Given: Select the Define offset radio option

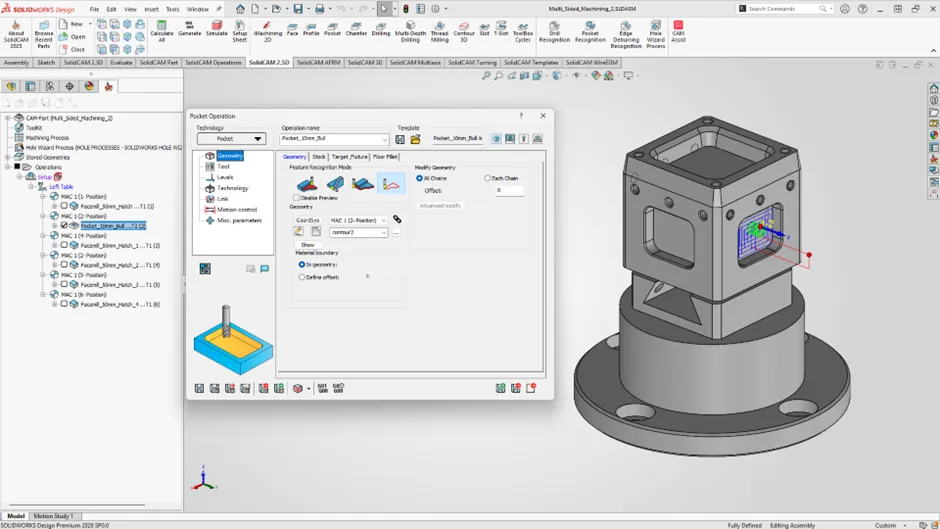Looking at the screenshot, I should pyautogui.click(x=302, y=277).
